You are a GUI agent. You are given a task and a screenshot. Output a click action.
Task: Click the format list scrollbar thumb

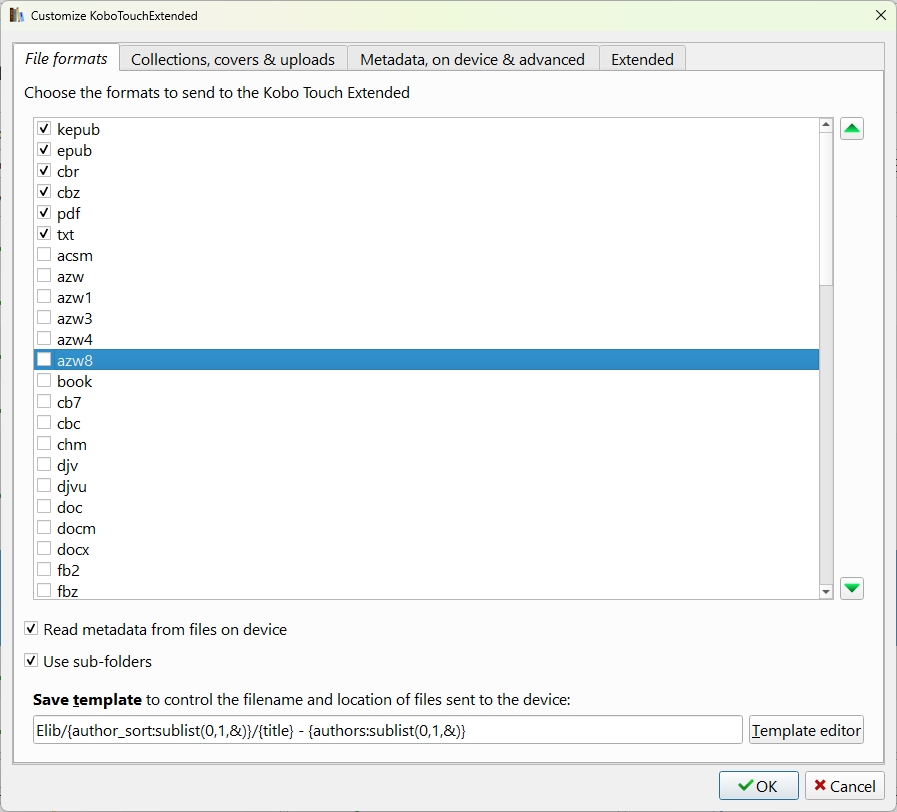pos(825,209)
